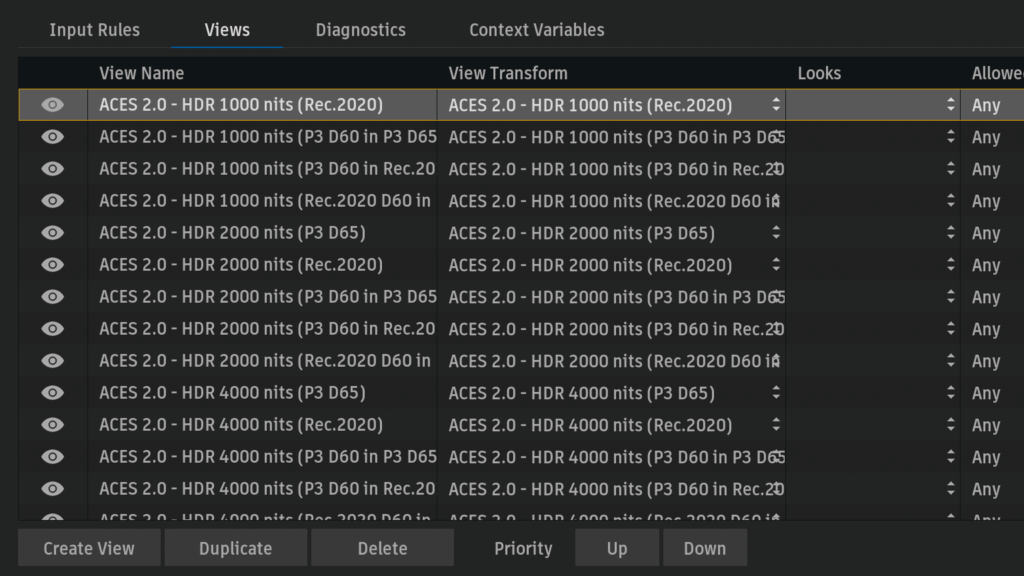The height and width of the screenshot is (576, 1024).
Task: Move view priority Down
Action: point(705,548)
